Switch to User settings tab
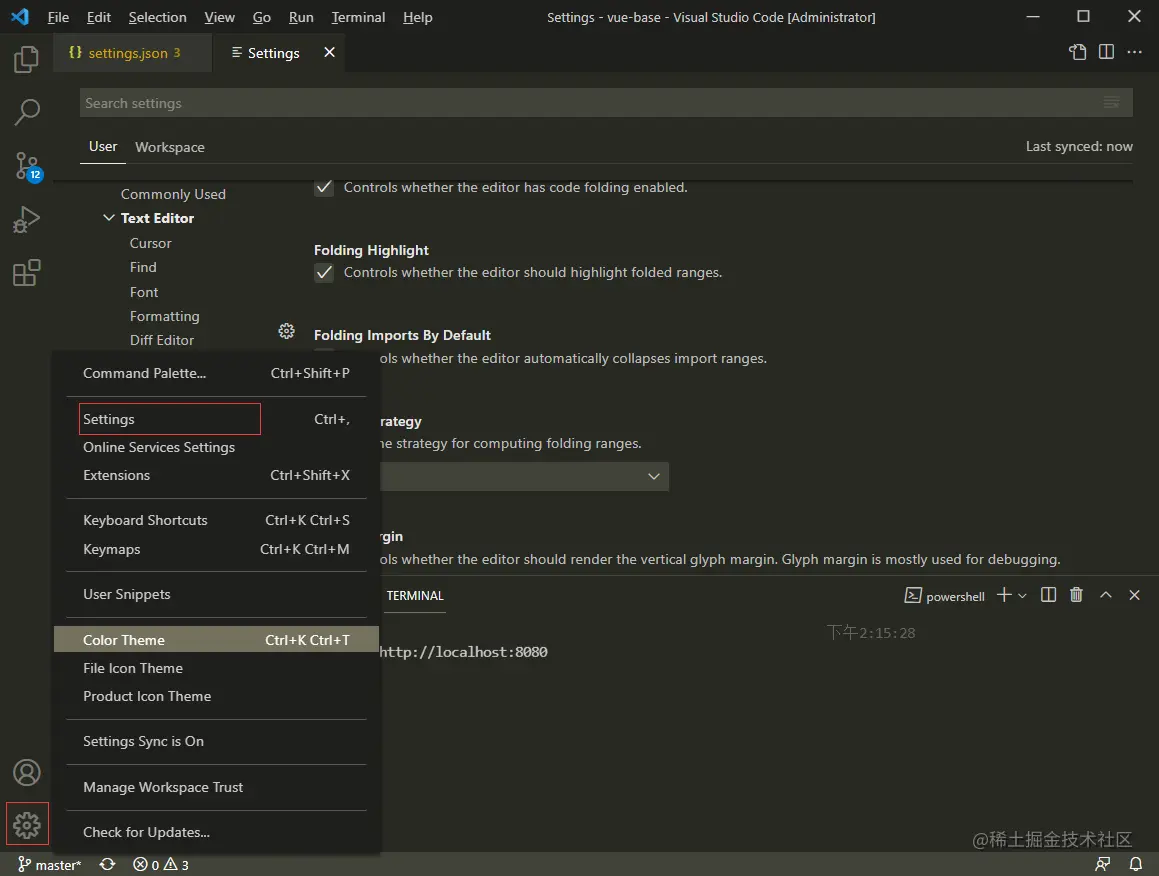The width and height of the screenshot is (1159, 876). pos(103,146)
